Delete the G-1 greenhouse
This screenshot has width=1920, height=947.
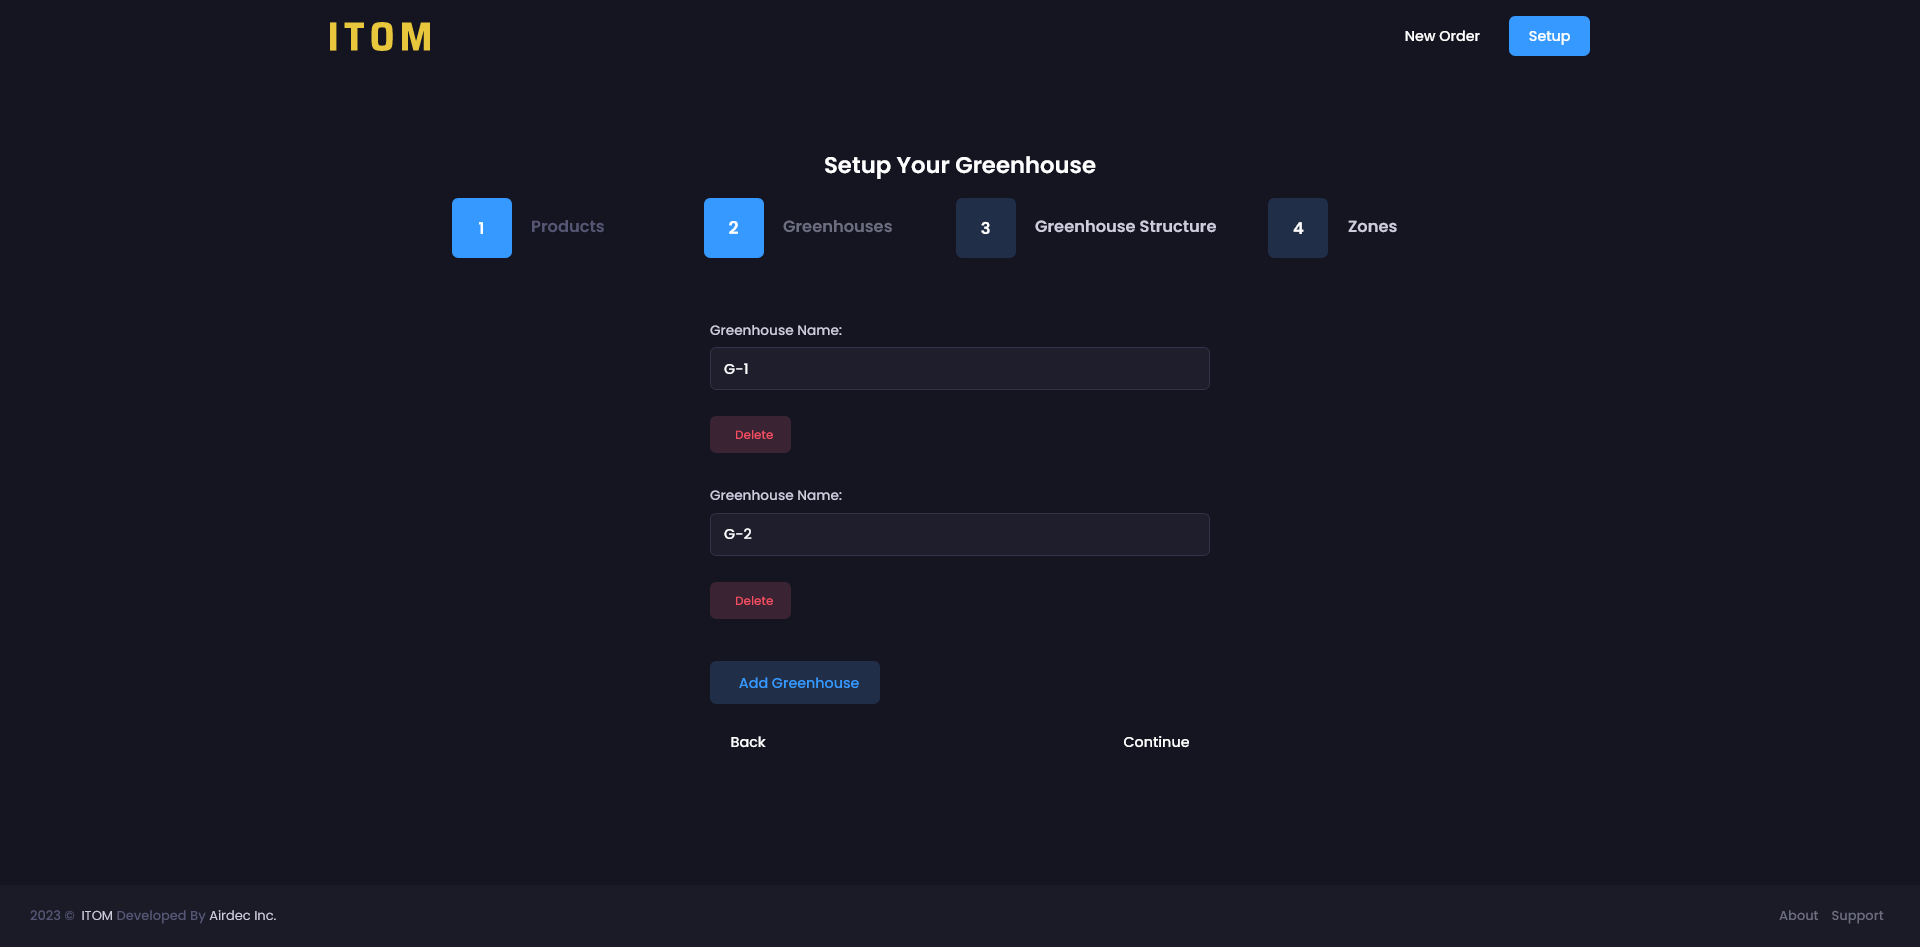(750, 435)
